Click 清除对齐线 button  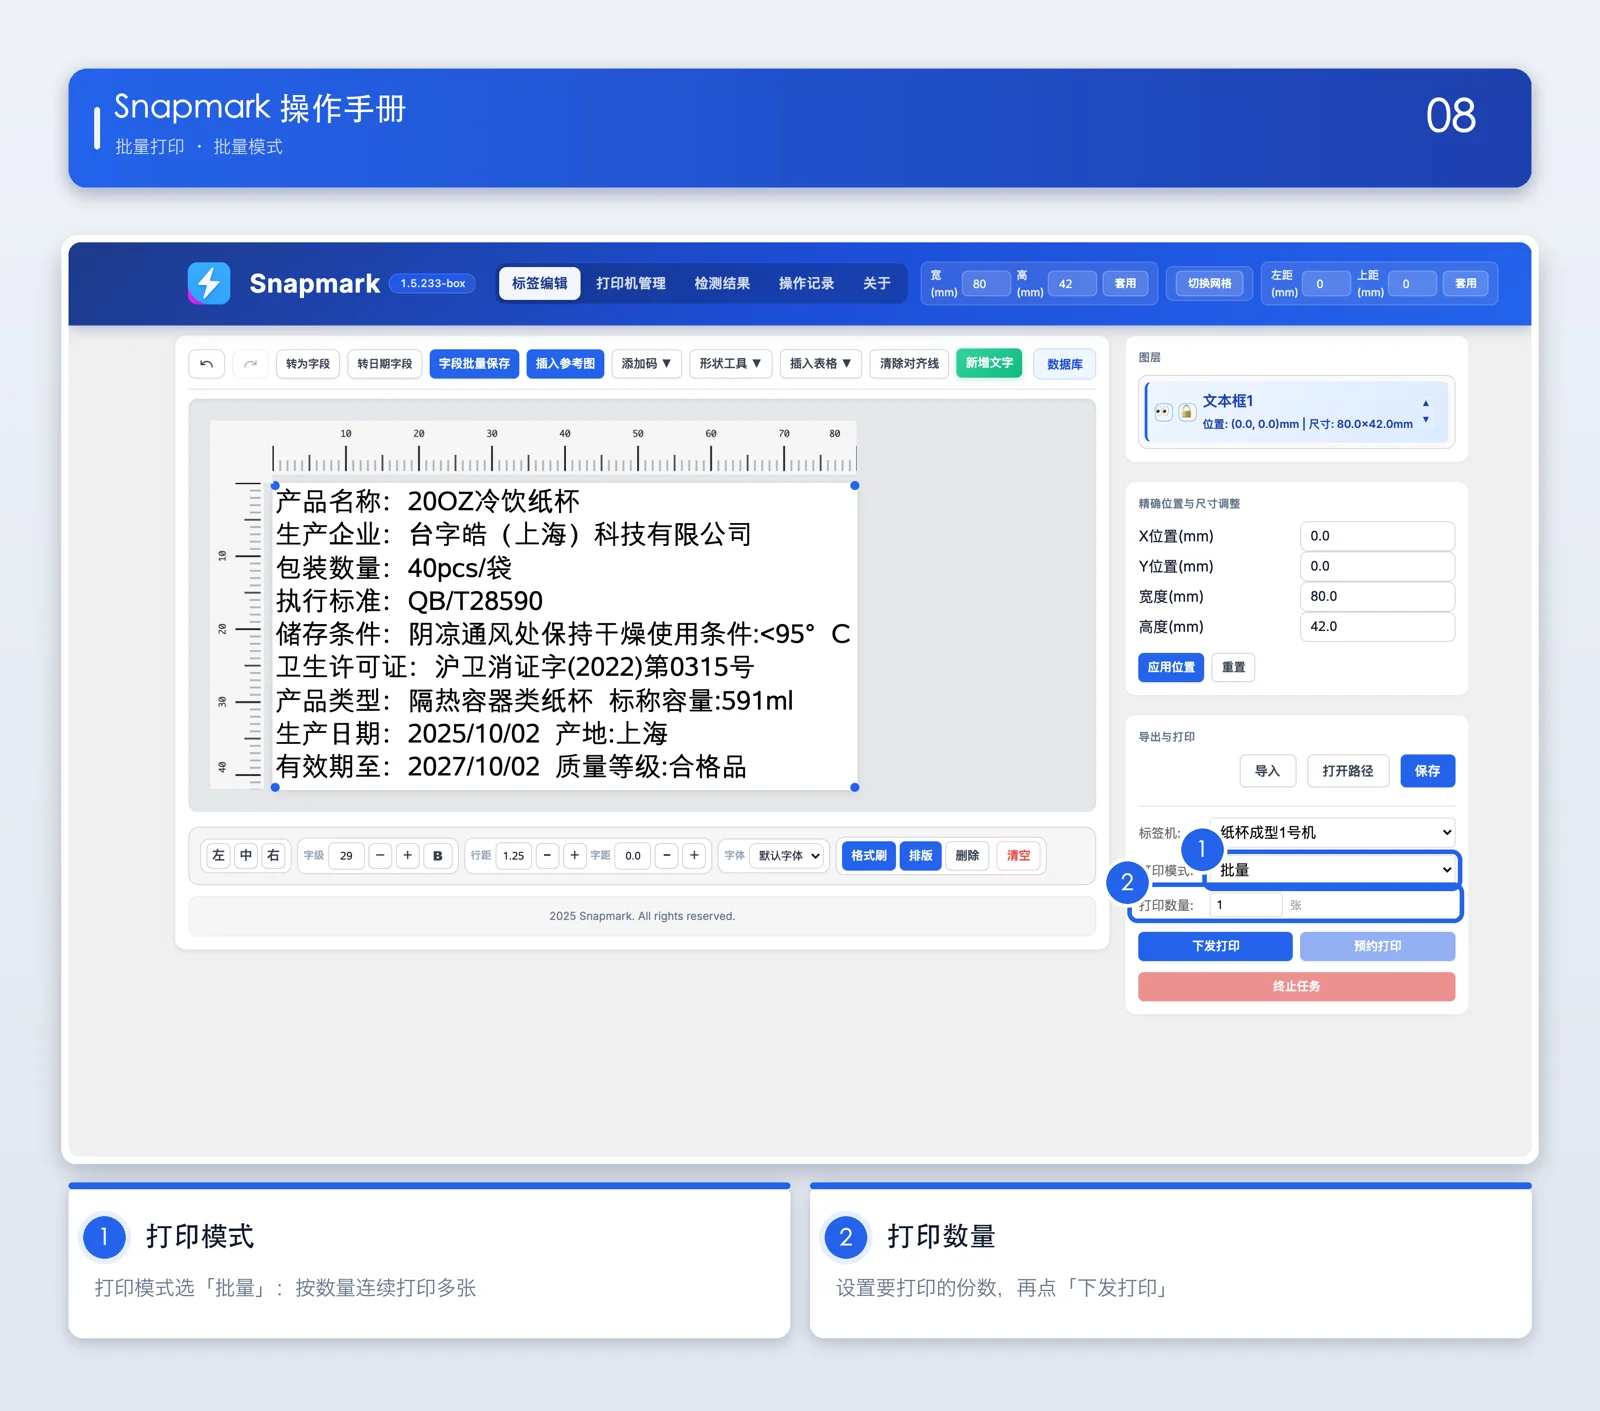click(x=909, y=364)
